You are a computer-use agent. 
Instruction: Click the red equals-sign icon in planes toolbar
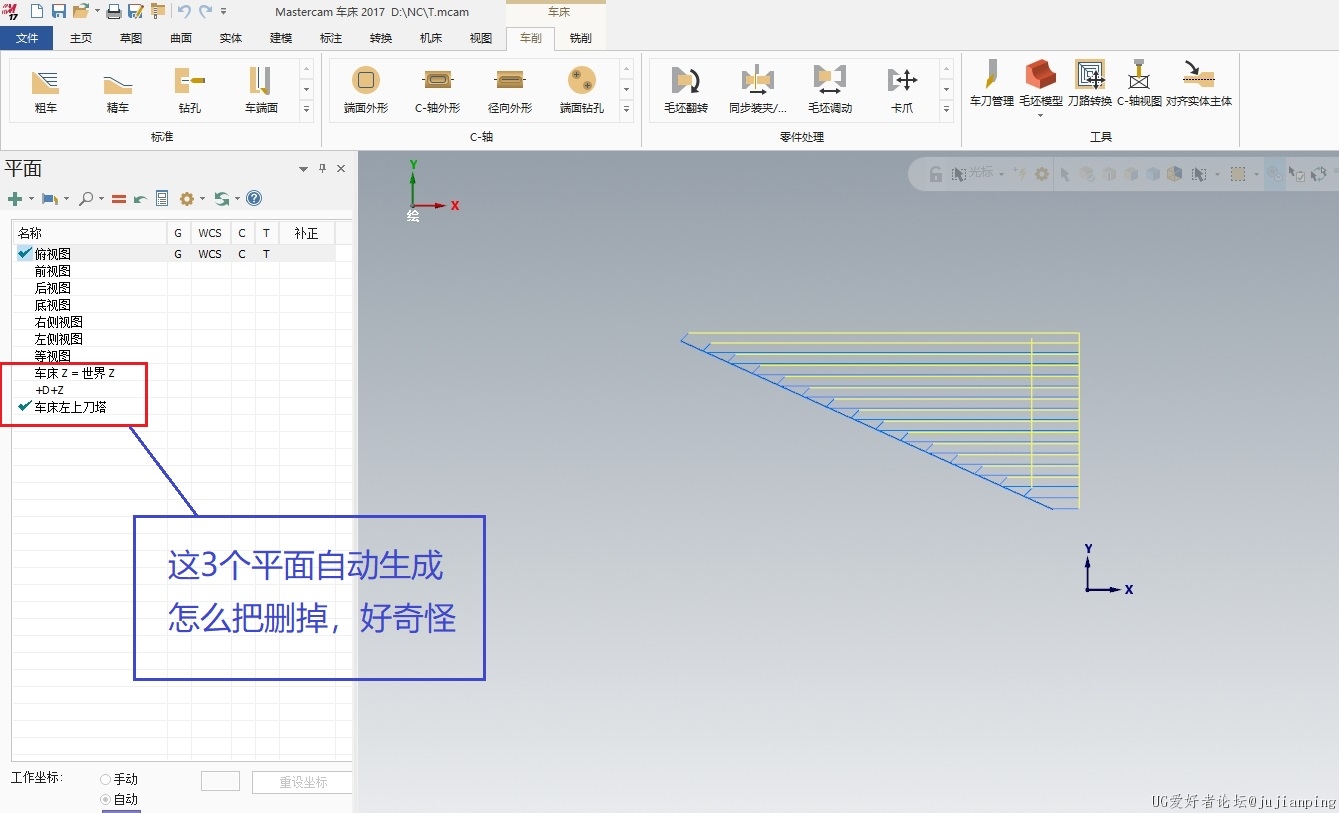click(119, 199)
